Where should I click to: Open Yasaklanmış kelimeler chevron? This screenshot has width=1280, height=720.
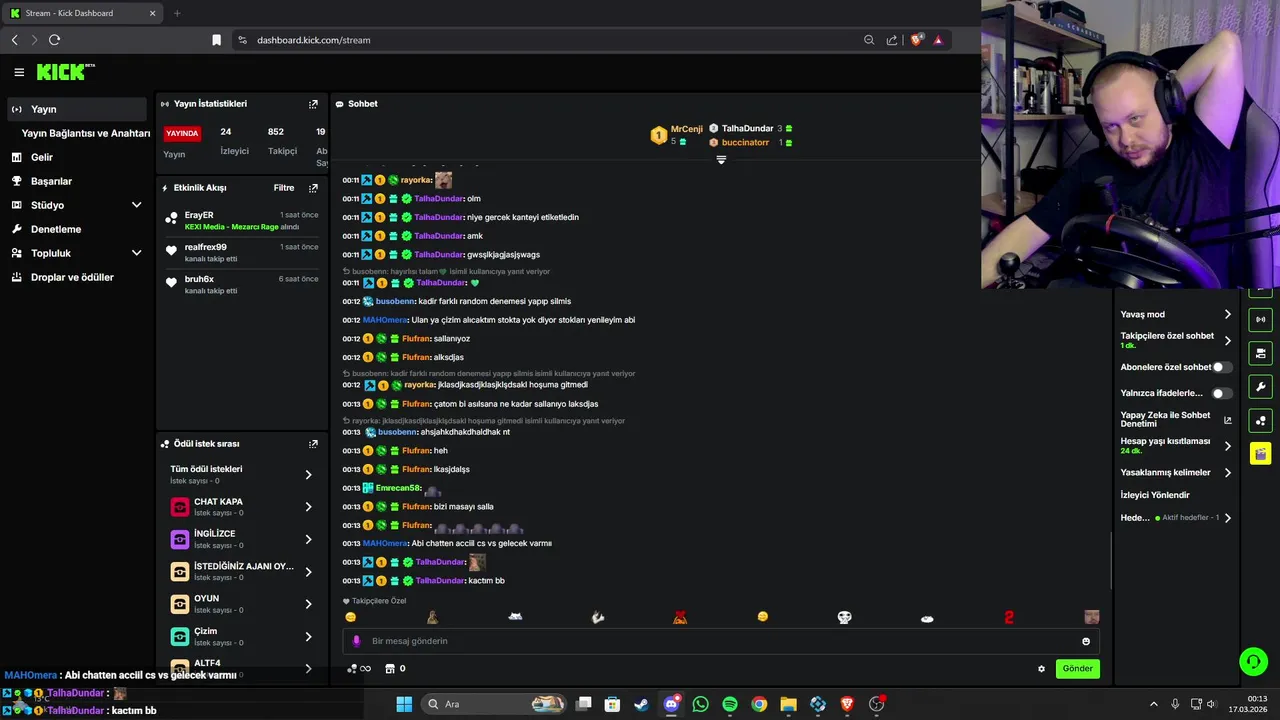(1228, 473)
